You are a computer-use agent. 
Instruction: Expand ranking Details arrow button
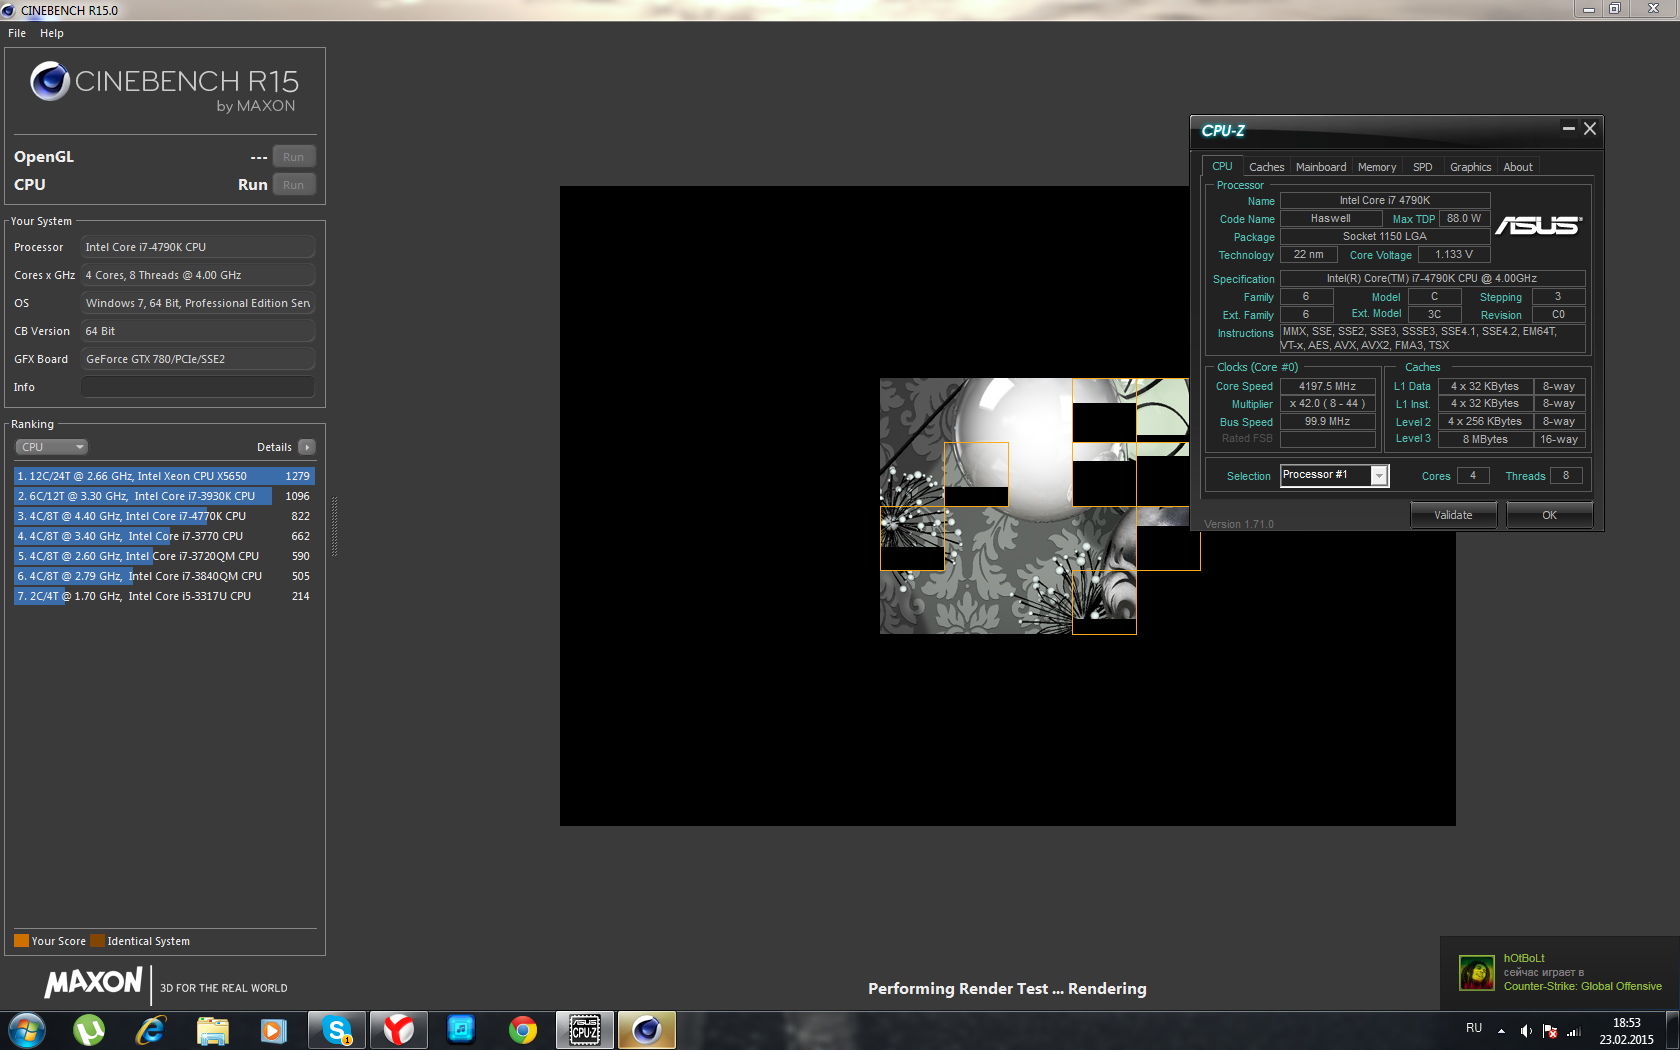(x=307, y=447)
